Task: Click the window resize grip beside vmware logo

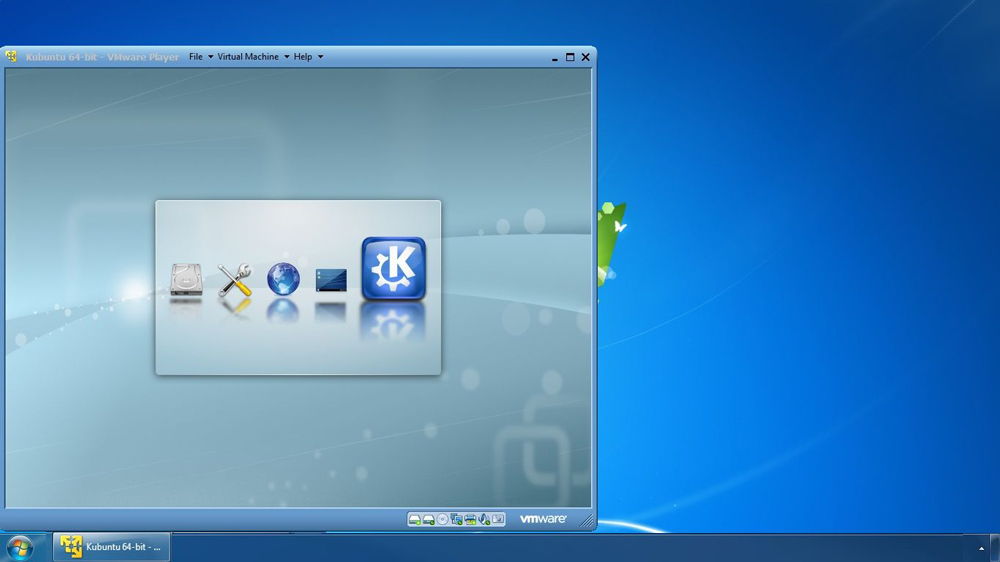Action: 586,520
